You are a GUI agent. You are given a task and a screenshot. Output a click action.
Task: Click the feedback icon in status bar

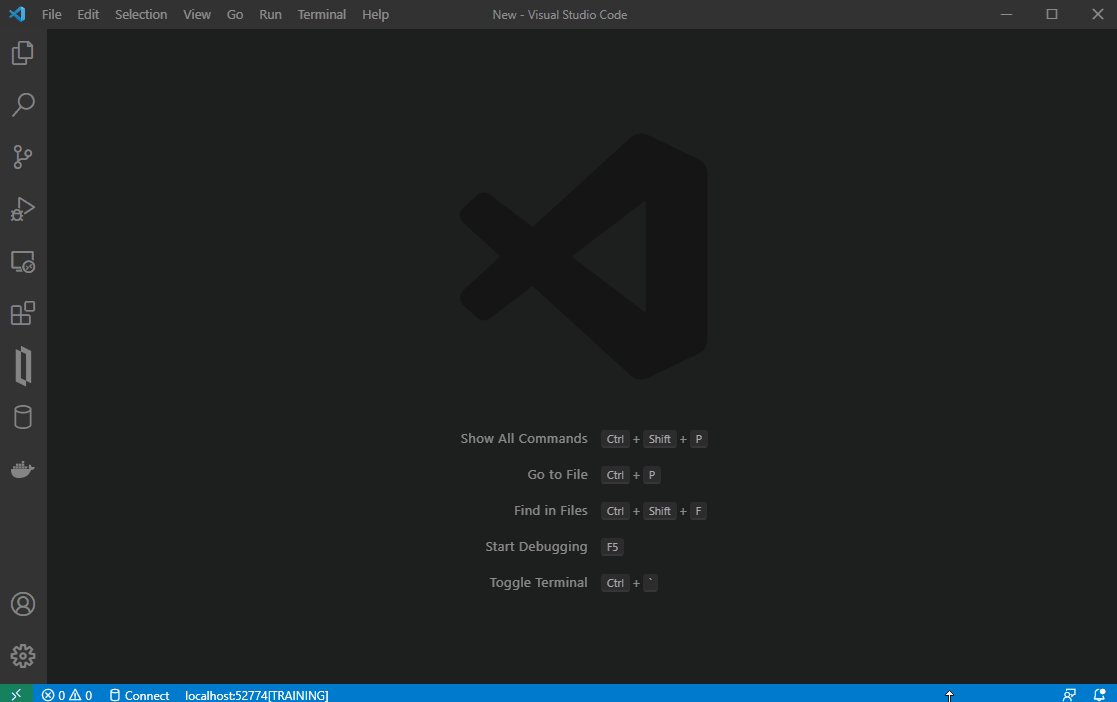click(1069, 695)
